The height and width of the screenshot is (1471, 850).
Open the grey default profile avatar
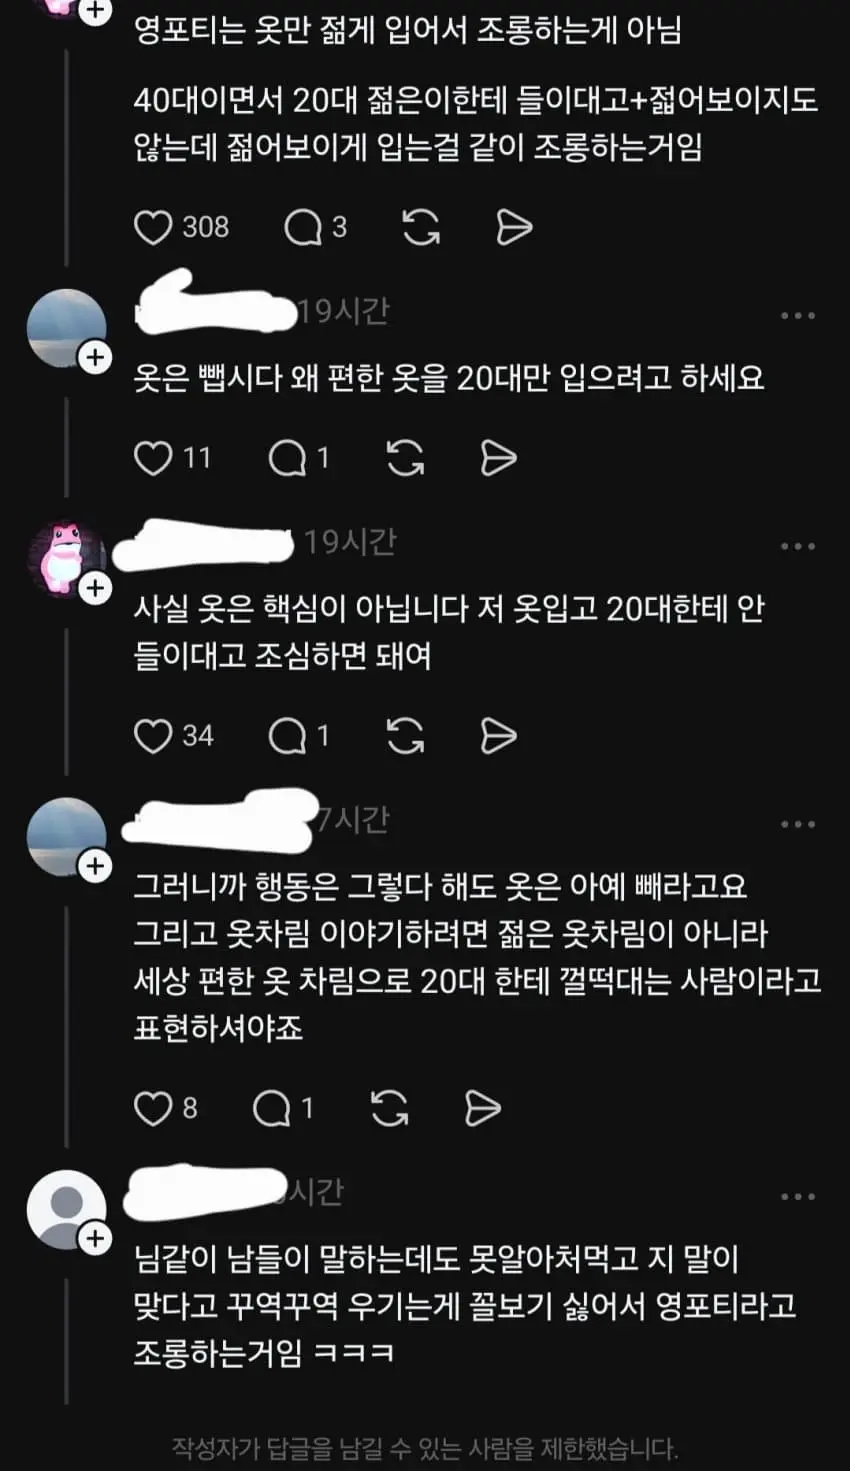66,1210
